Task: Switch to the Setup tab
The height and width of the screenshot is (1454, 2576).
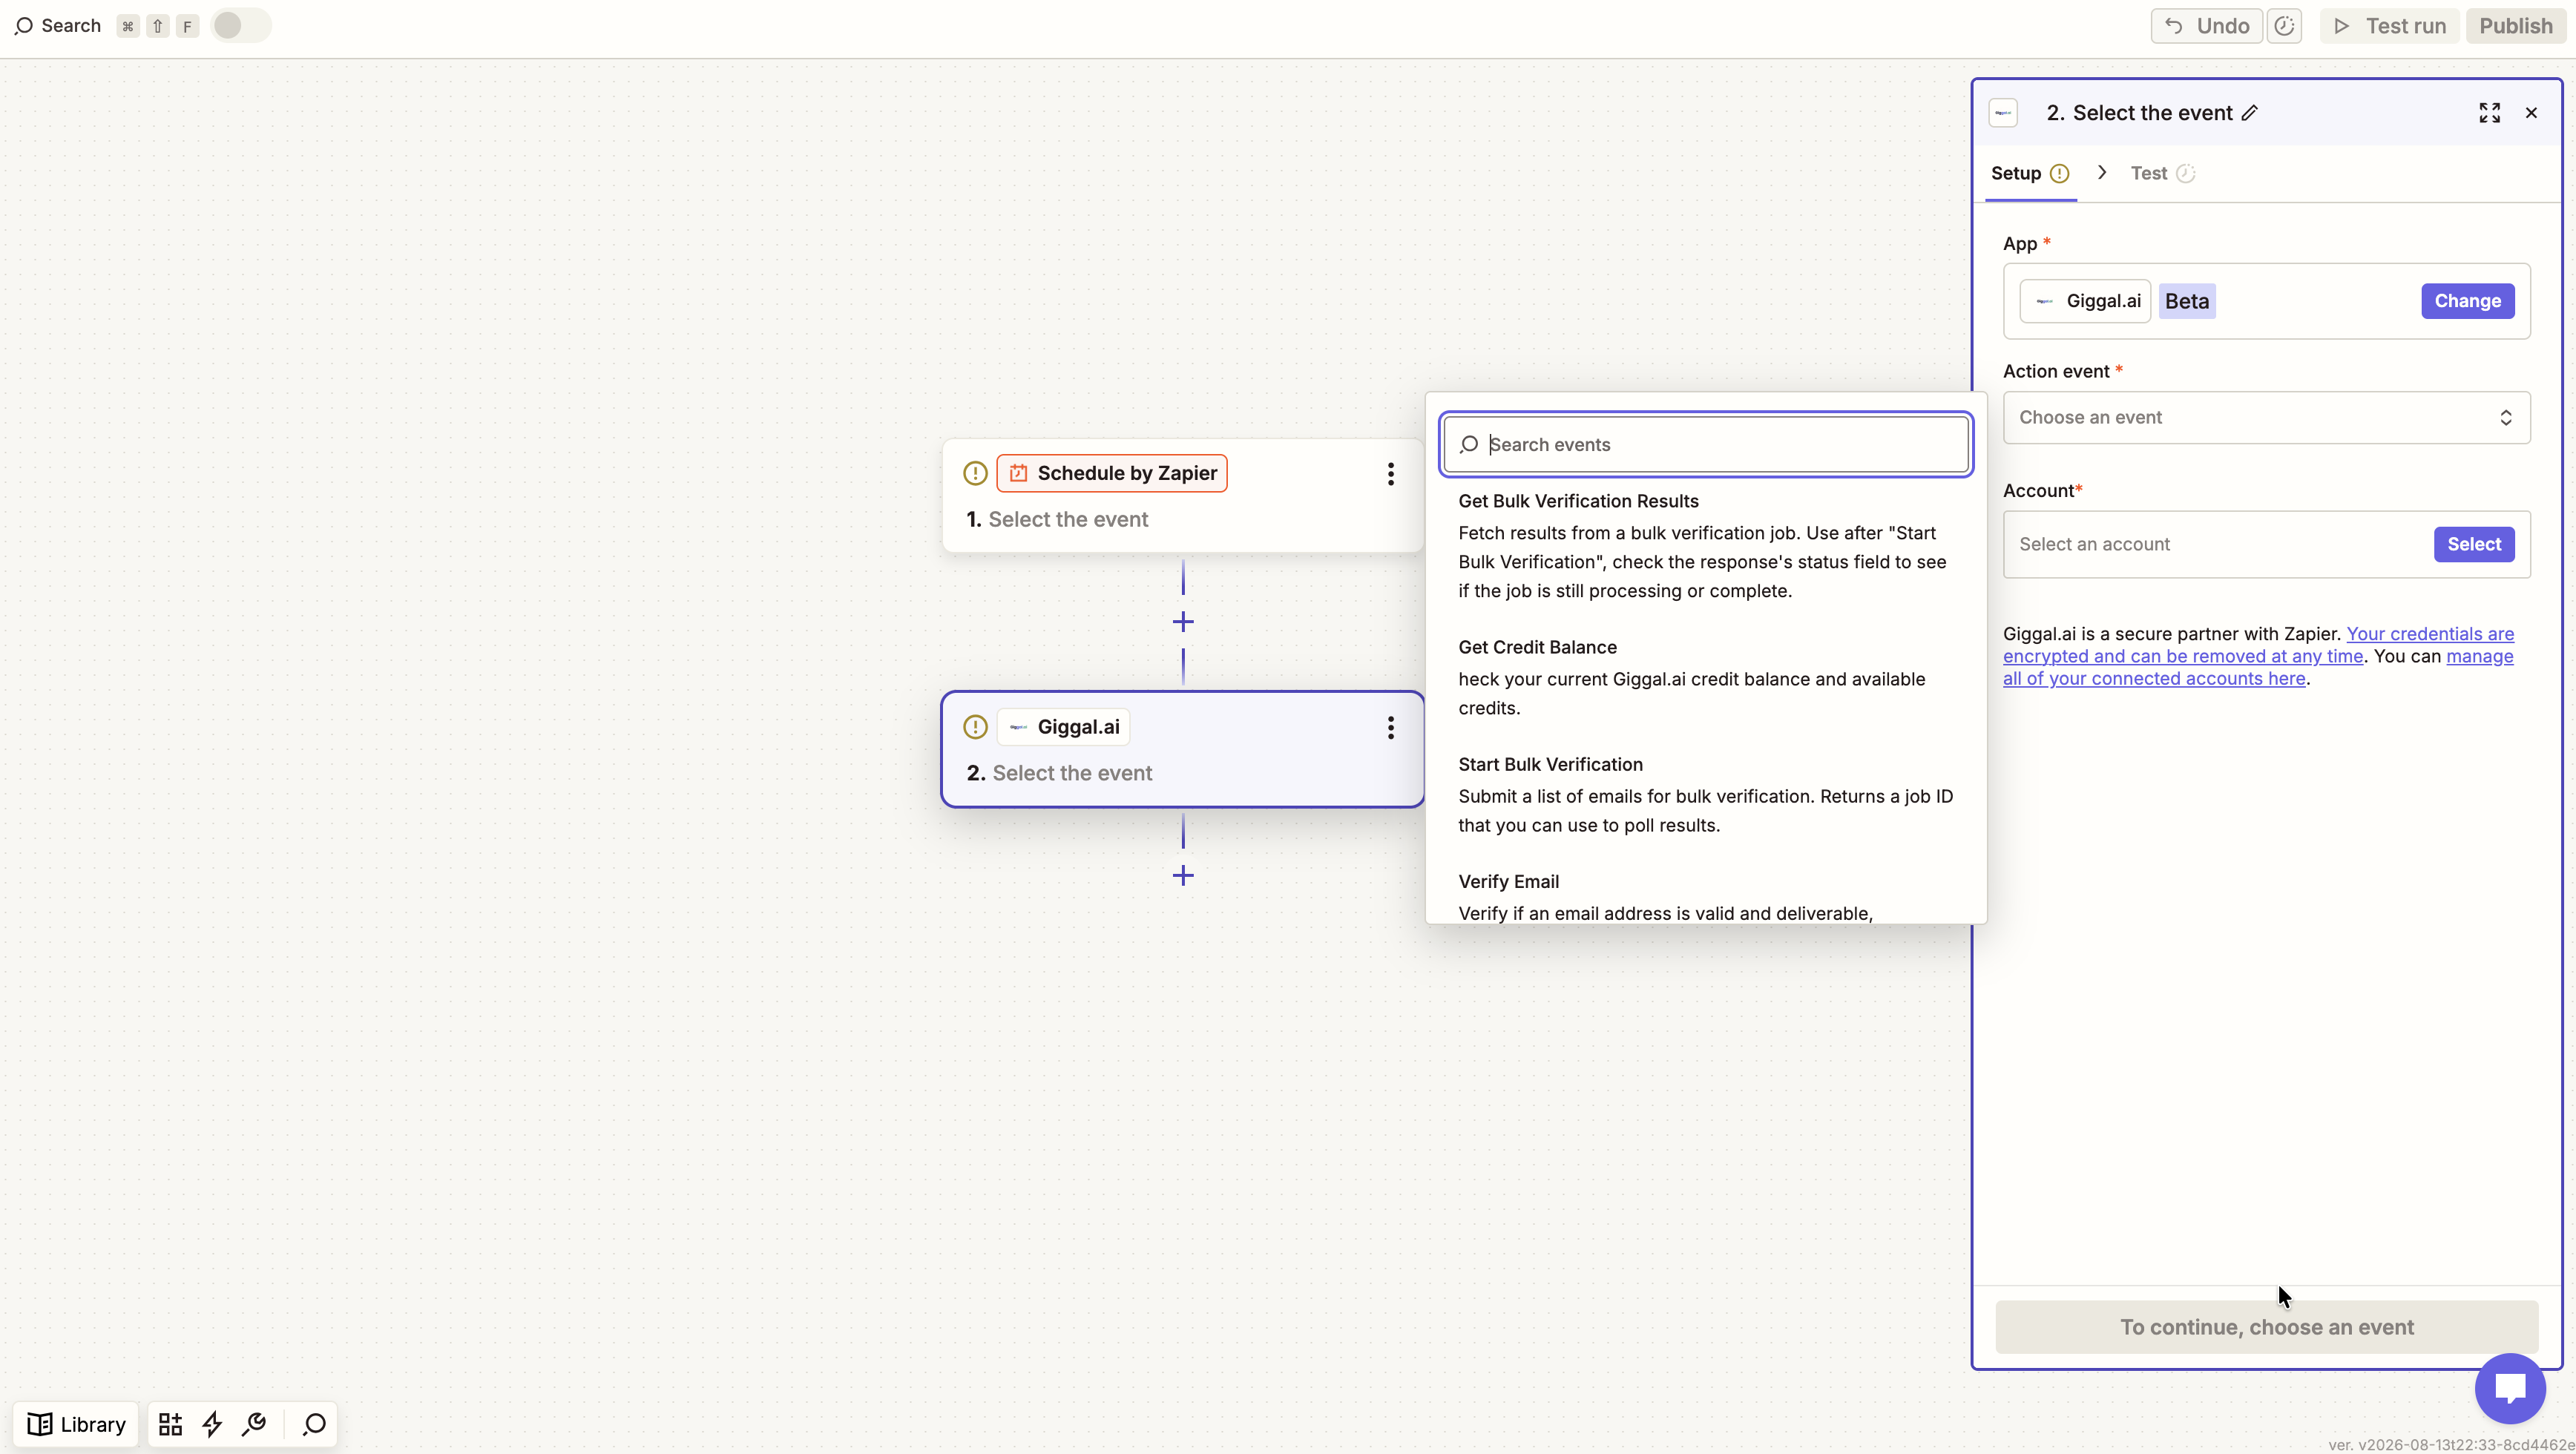Action: click(x=2029, y=174)
